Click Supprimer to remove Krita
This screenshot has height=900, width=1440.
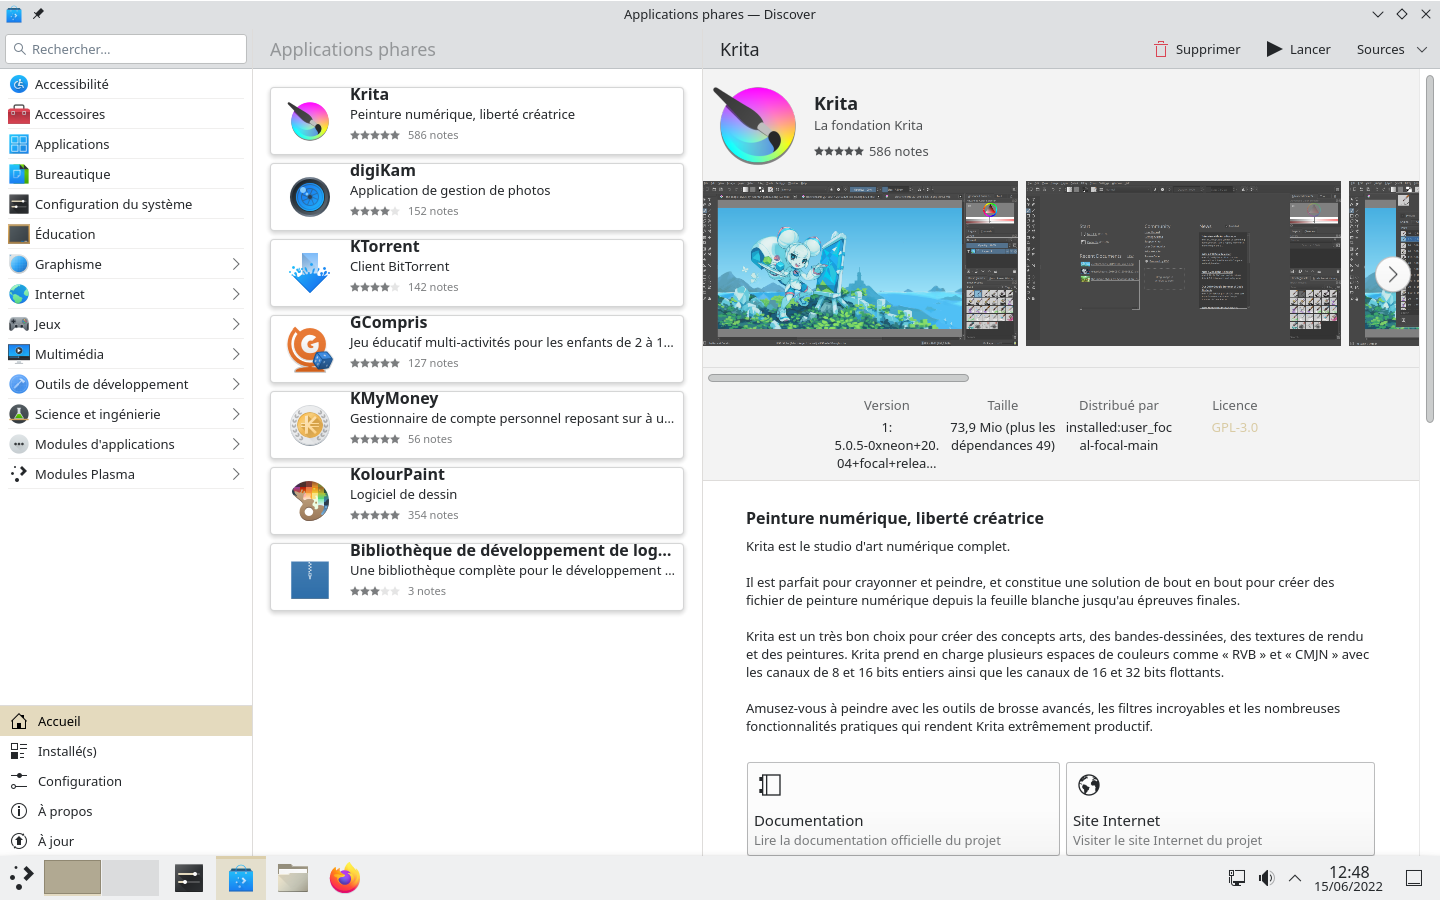point(1197,49)
